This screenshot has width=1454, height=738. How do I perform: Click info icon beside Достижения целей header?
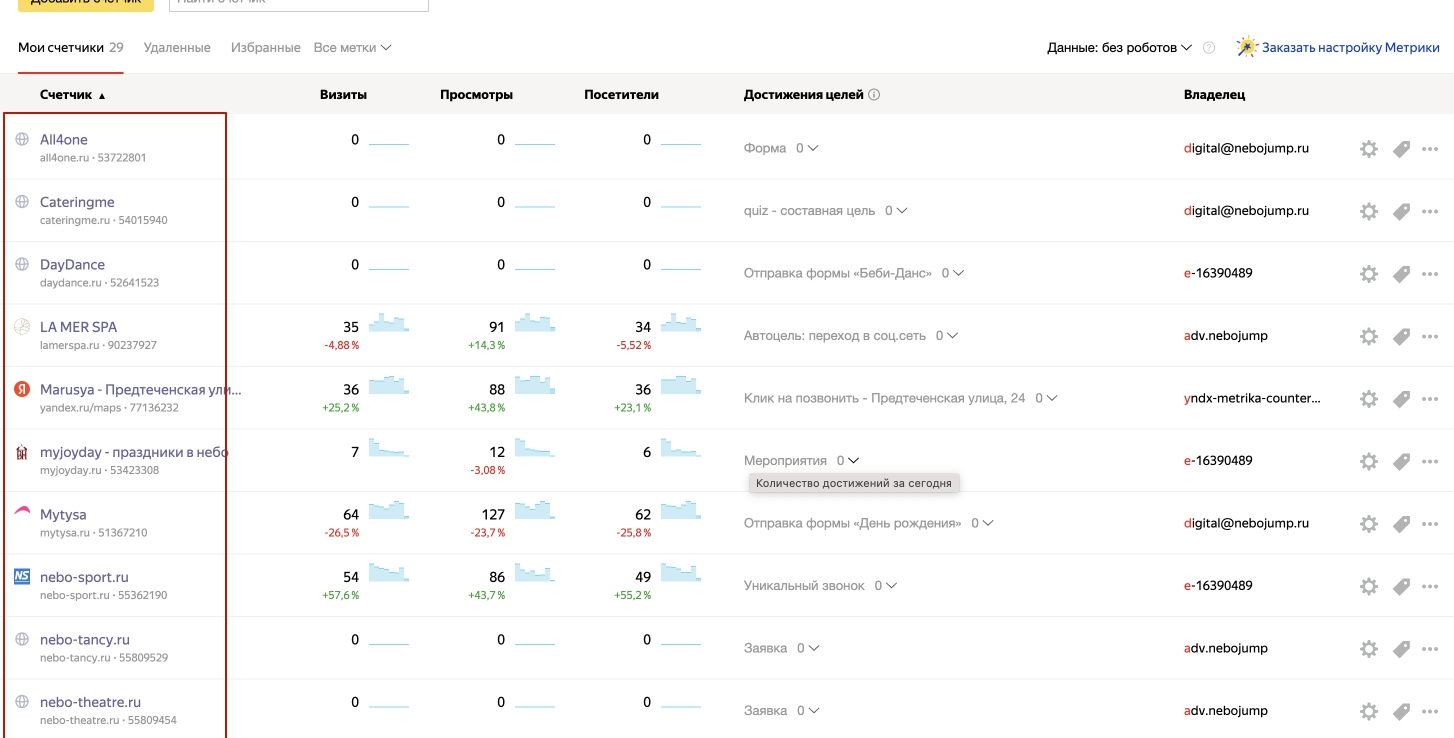pyautogui.click(x=874, y=95)
